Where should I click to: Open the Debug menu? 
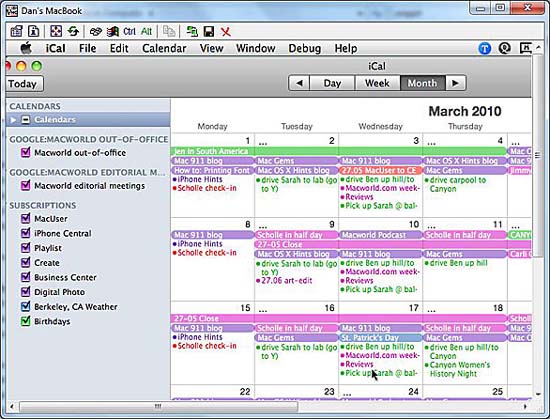pyautogui.click(x=304, y=48)
